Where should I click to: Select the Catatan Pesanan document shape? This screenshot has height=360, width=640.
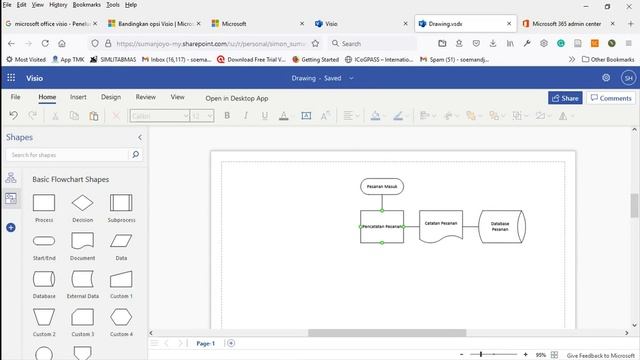click(x=441, y=226)
